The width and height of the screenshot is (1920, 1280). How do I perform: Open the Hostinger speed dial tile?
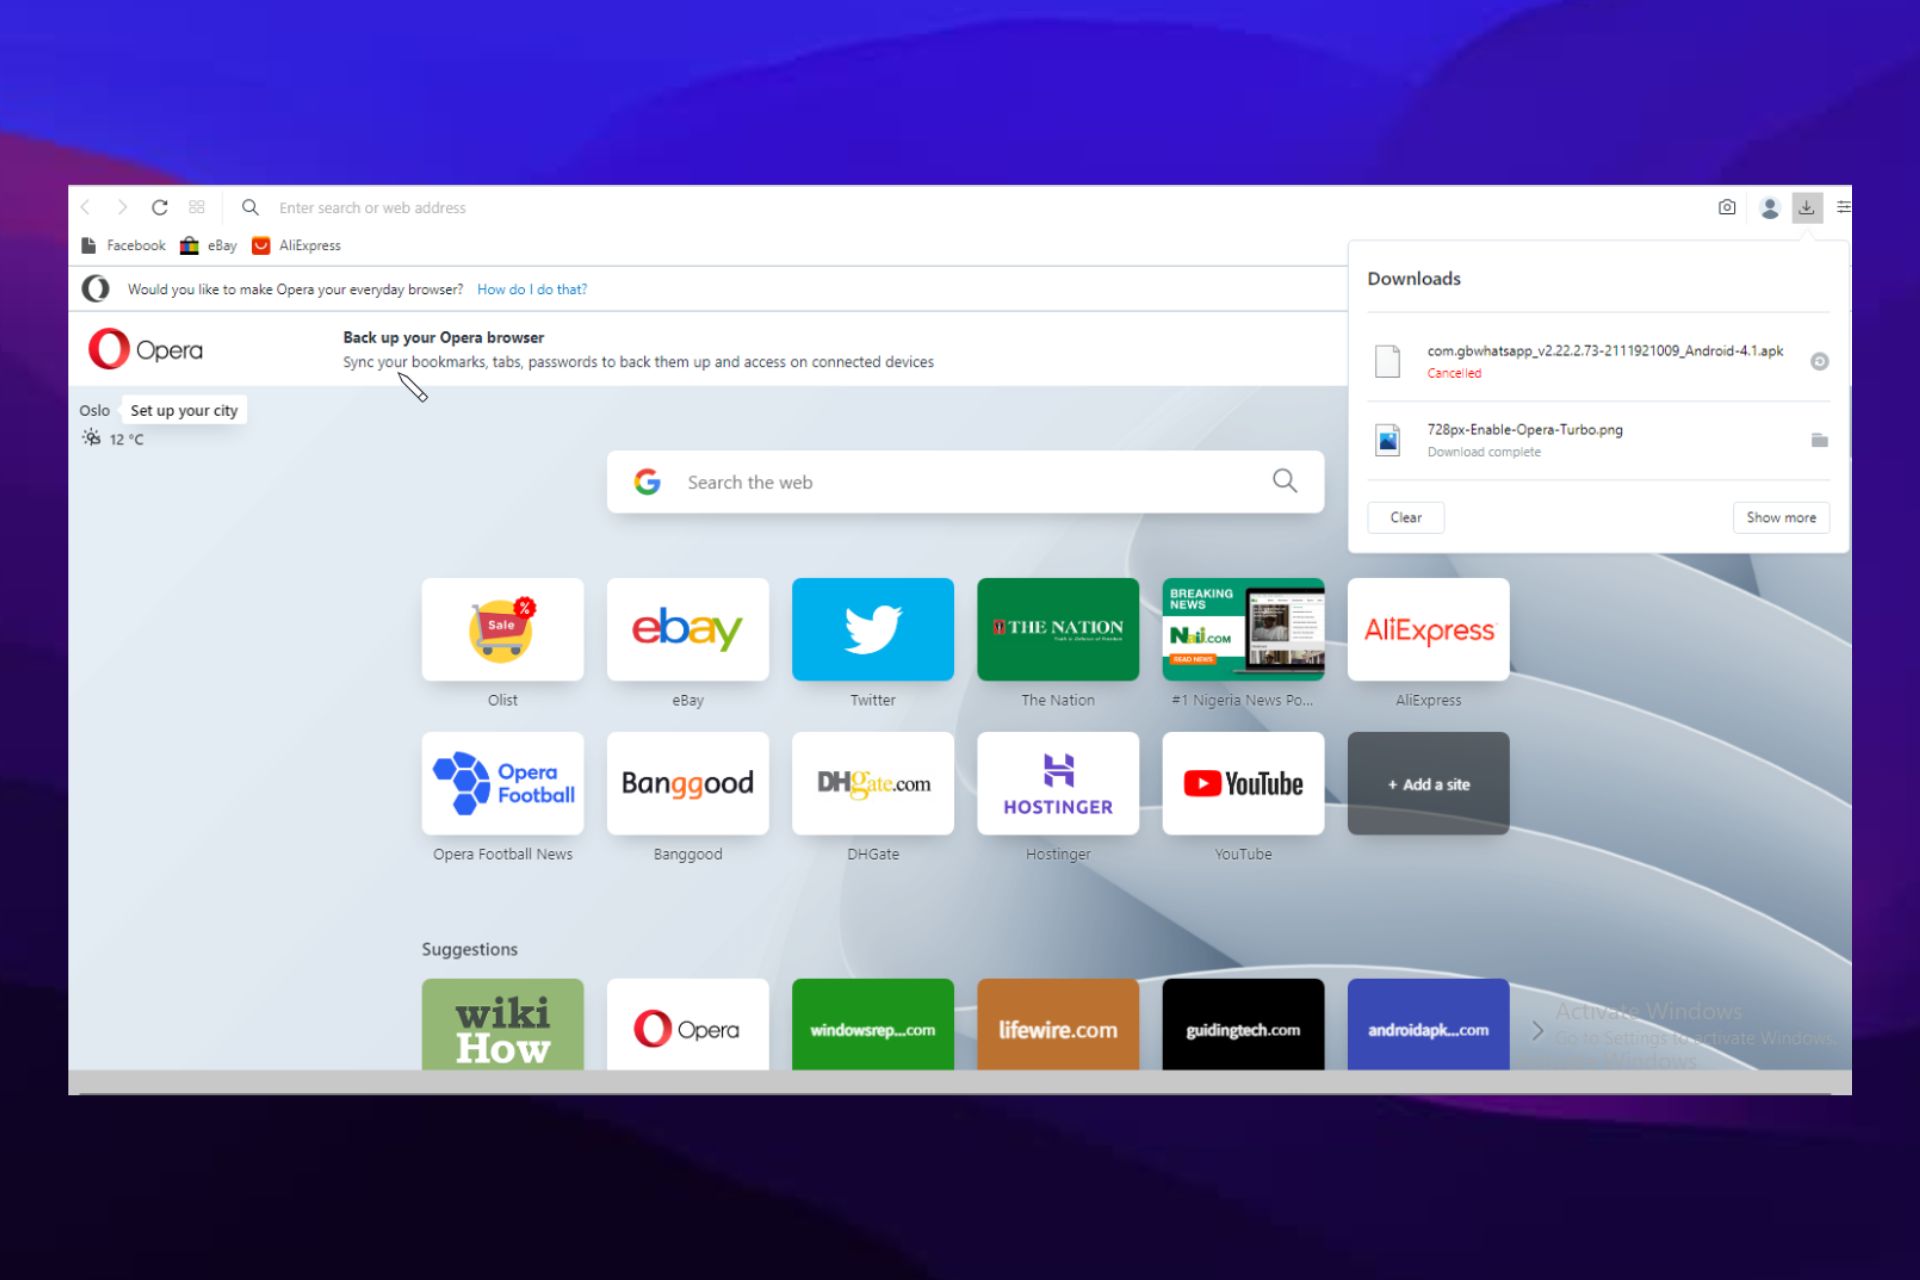point(1058,783)
